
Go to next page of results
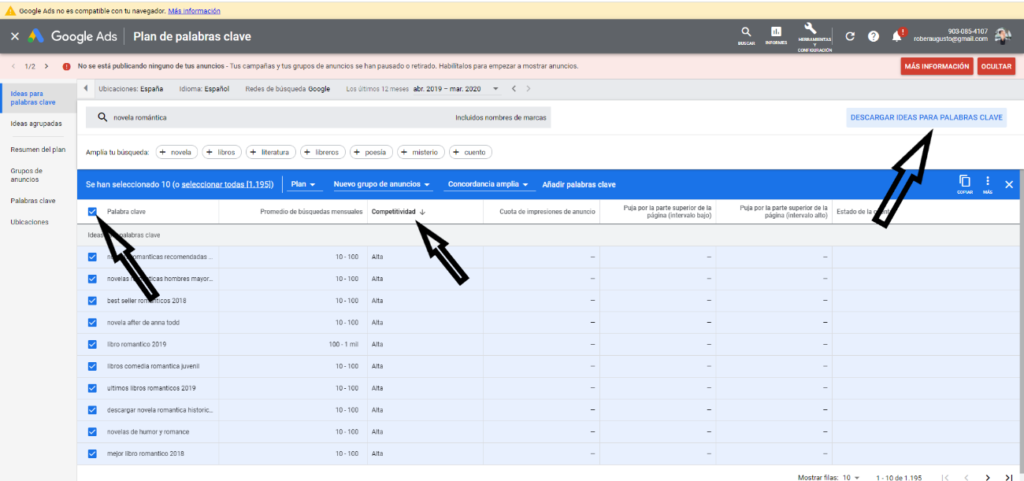point(988,477)
